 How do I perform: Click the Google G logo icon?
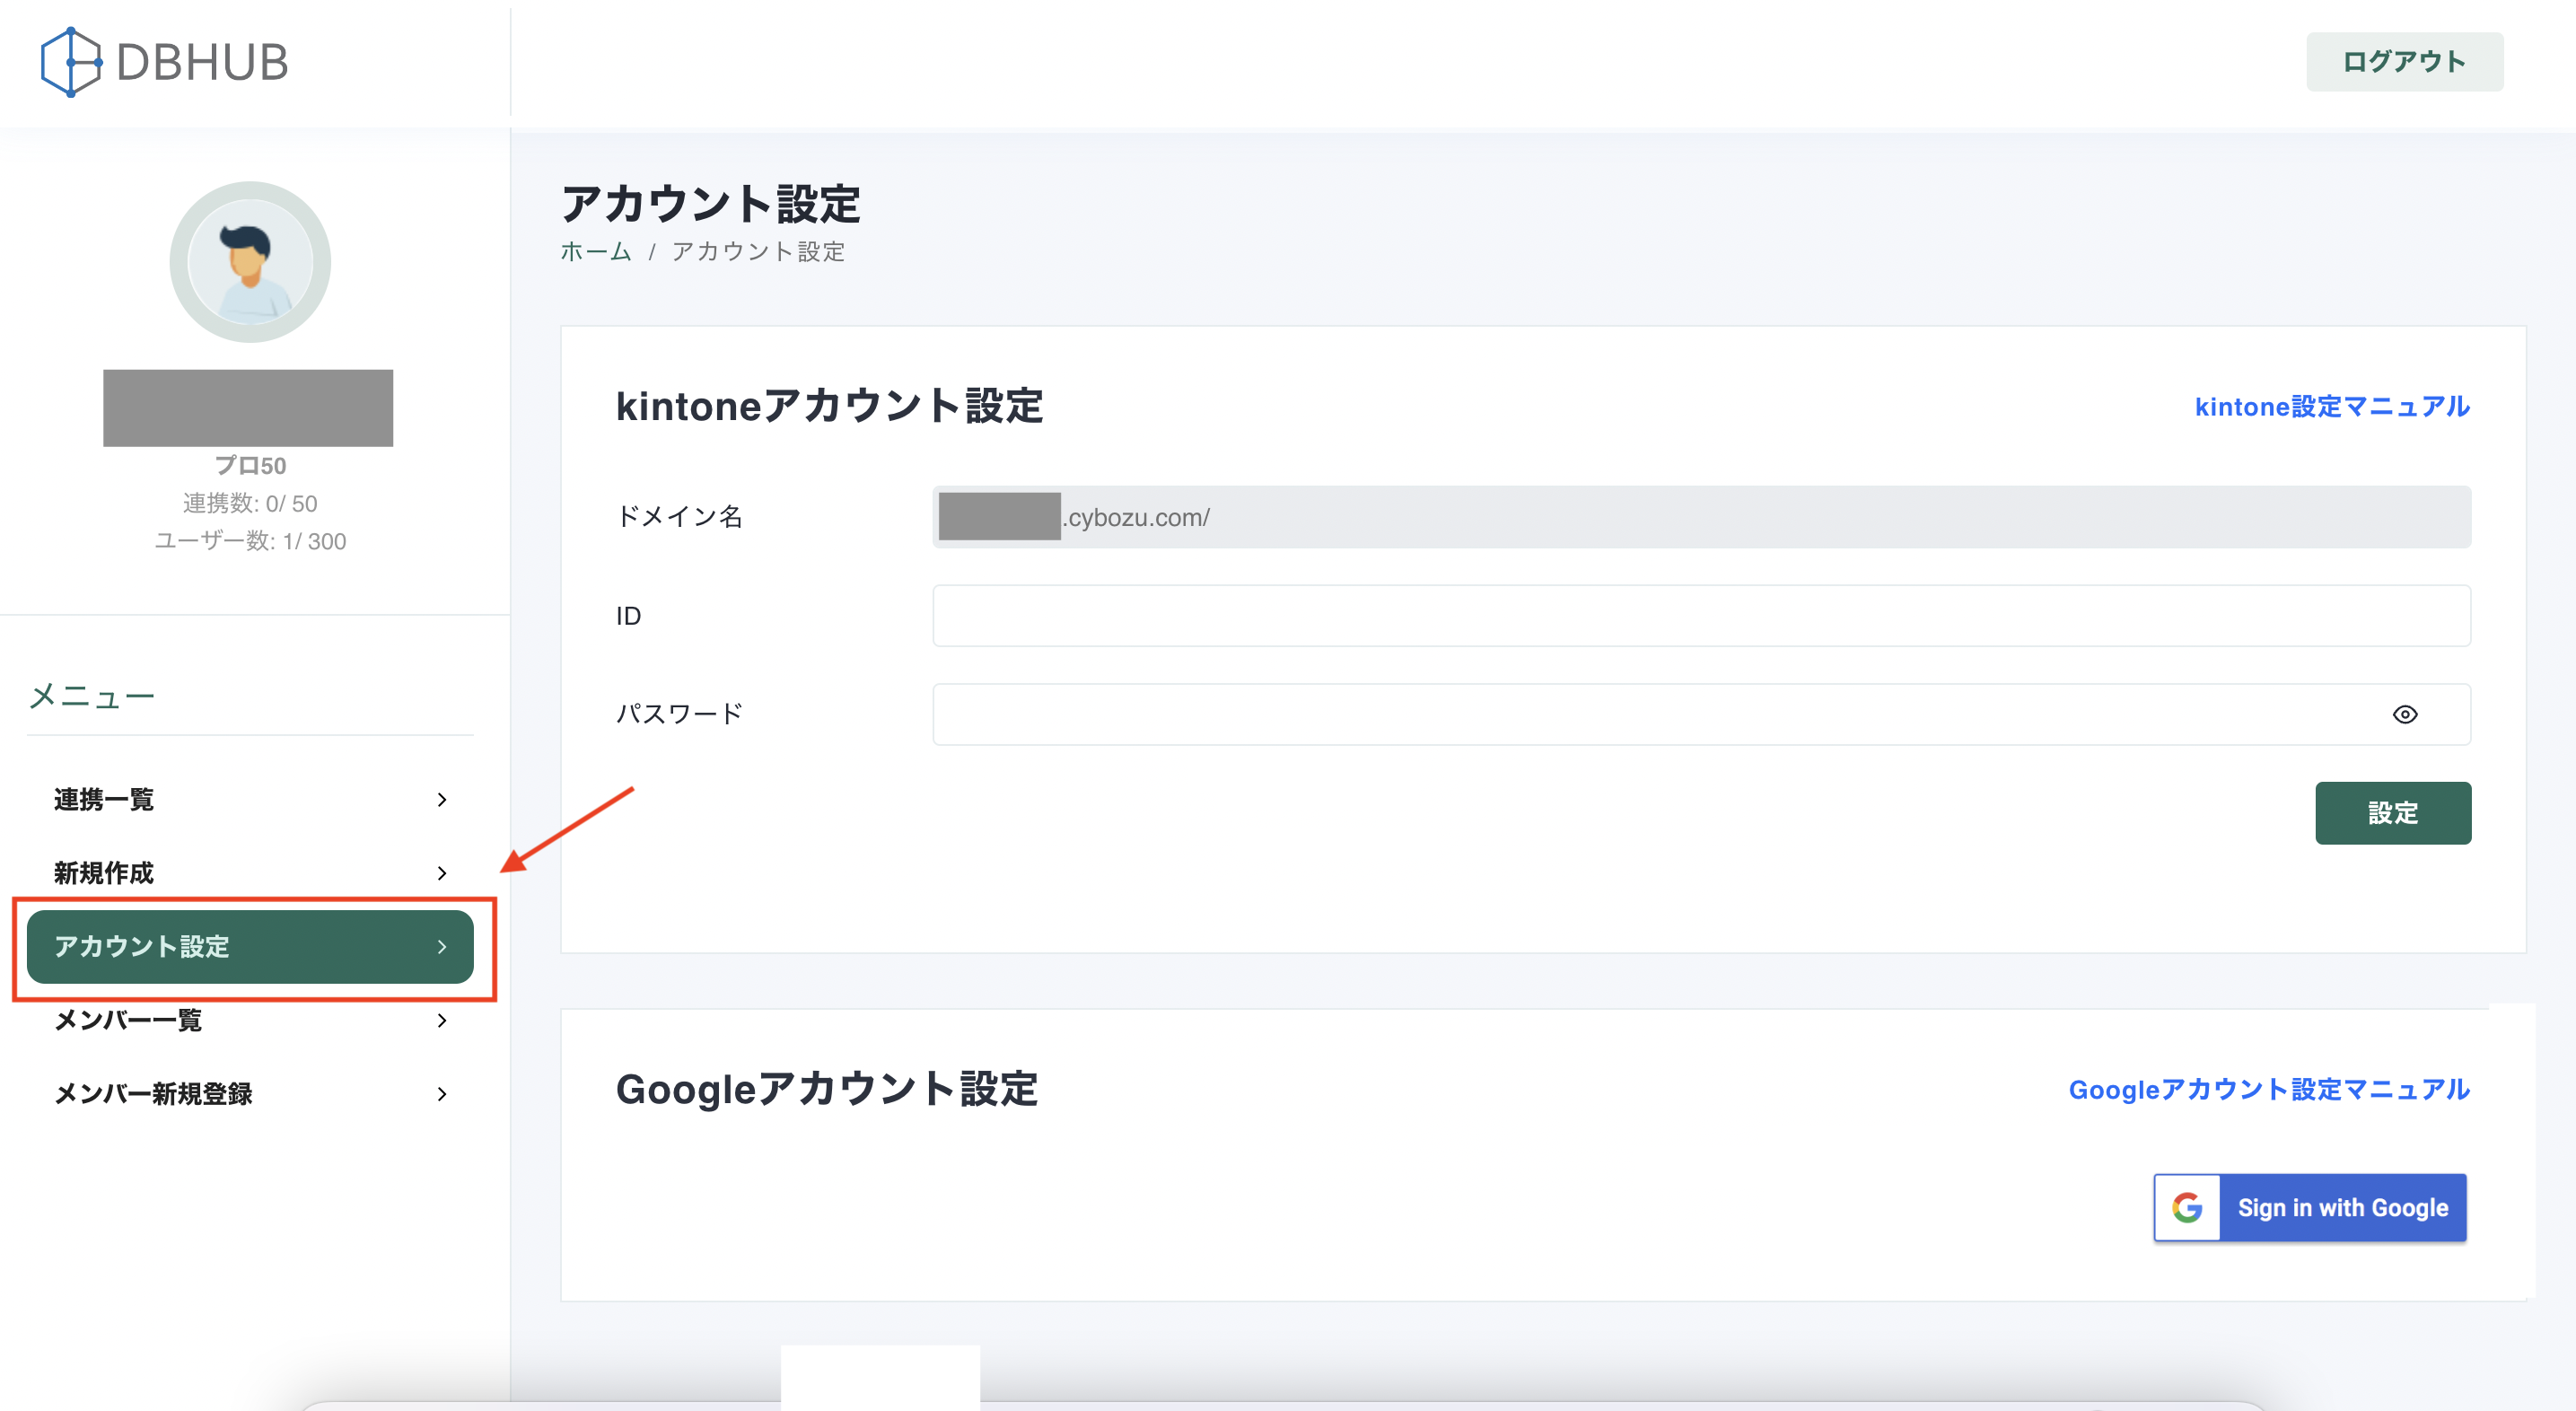pyautogui.click(x=2187, y=1207)
